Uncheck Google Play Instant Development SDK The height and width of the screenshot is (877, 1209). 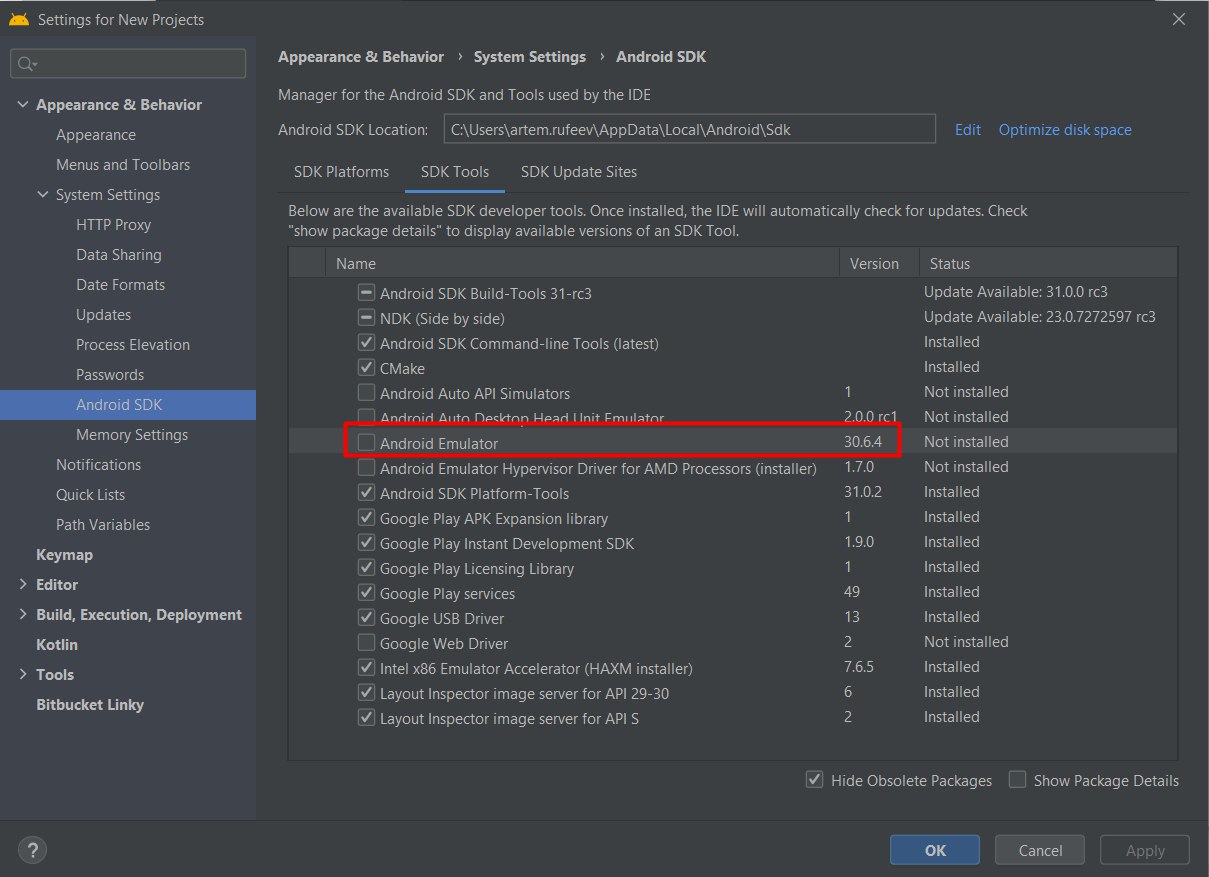(367, 543)
